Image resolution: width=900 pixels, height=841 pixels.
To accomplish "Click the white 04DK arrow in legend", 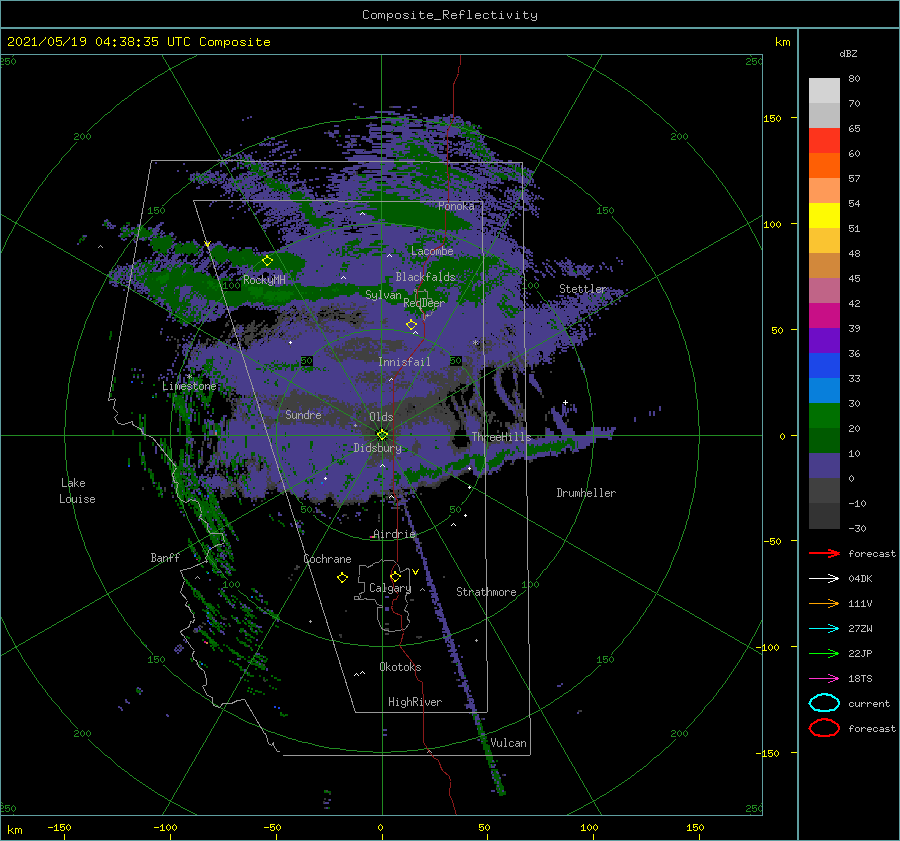I will tap(824, 578).
